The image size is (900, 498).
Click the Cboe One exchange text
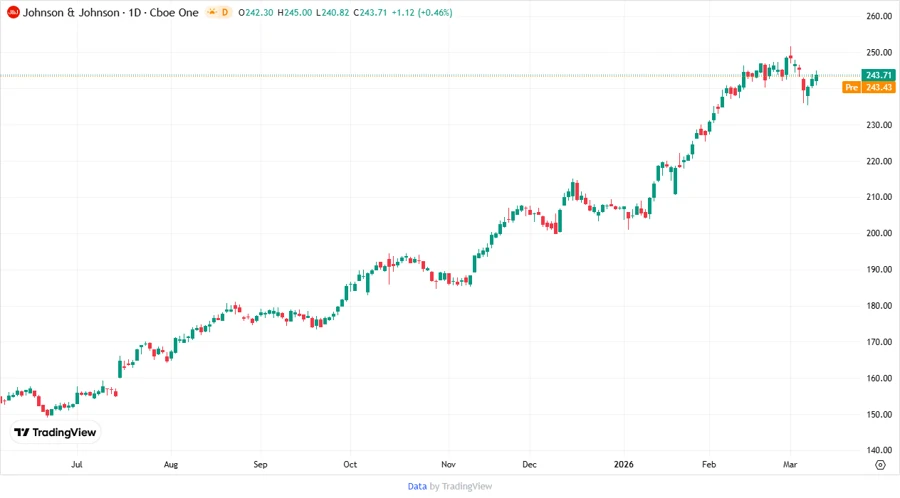[174, 13]
